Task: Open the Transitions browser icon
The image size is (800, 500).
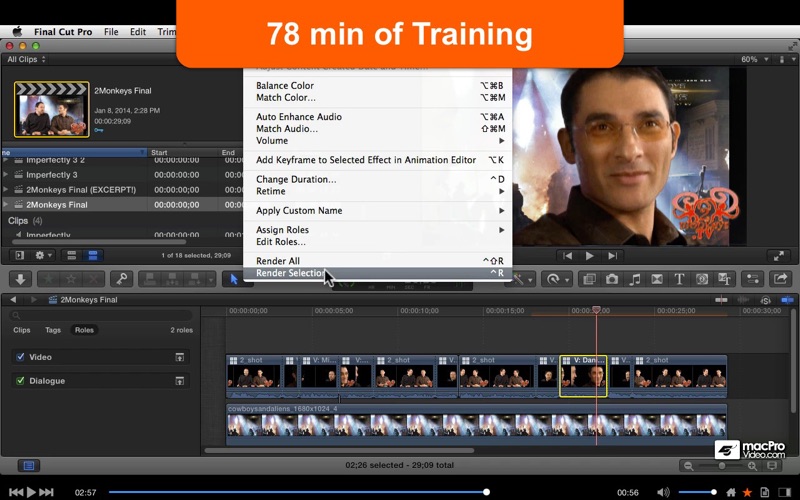Action: 657,279
